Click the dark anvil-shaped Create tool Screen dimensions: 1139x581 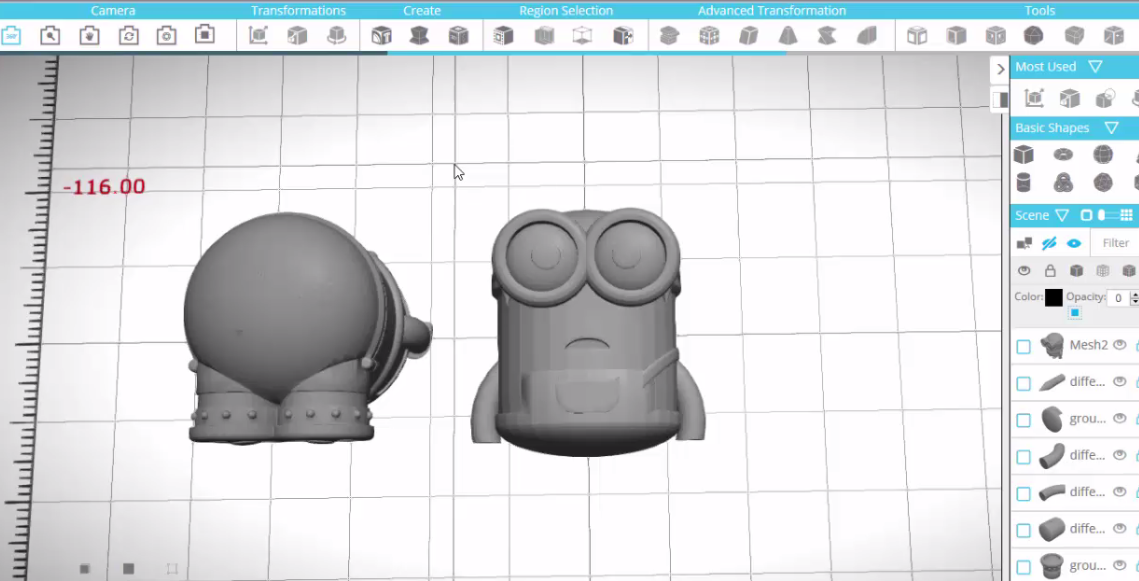419,36
